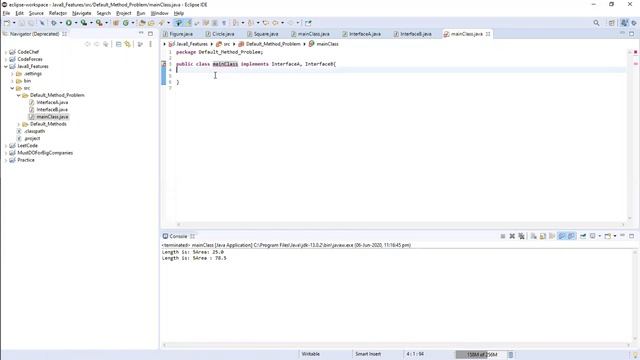This screenshot has width=640, height=360.
Task: Run the program with the green Run icon
Action: point(69,23)
